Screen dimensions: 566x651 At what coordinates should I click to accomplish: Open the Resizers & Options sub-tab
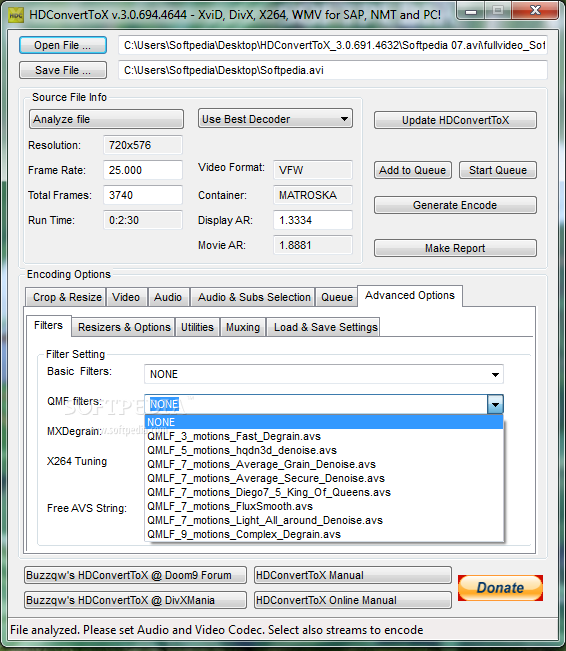tap(123, 327)
